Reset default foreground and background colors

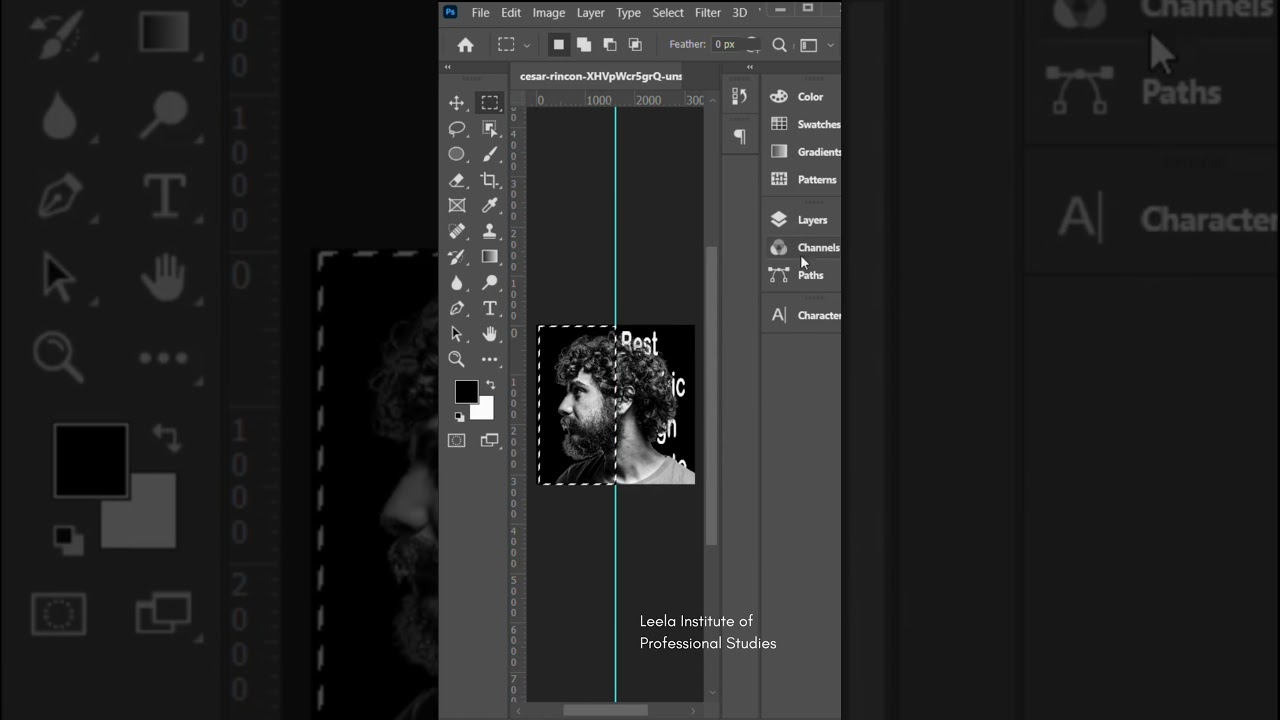pos(459,416)
